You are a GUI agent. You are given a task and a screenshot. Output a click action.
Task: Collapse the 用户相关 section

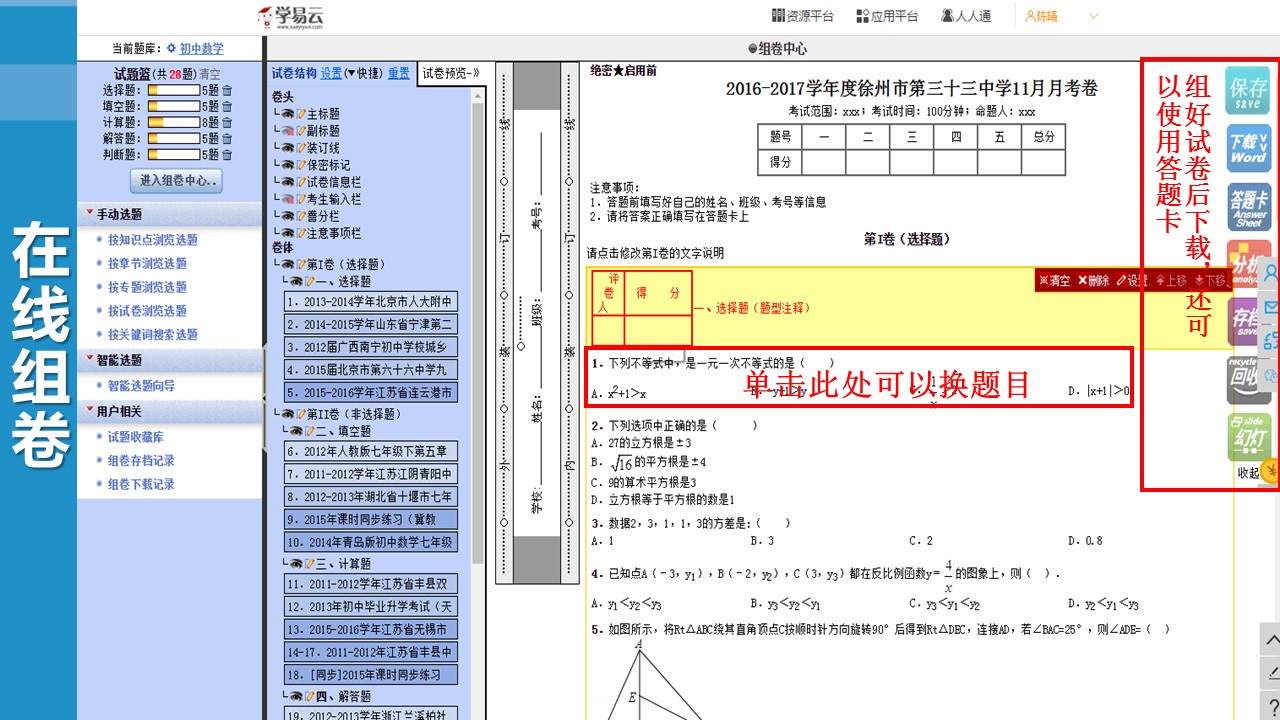pyautogui.click(x=90, y=411)
